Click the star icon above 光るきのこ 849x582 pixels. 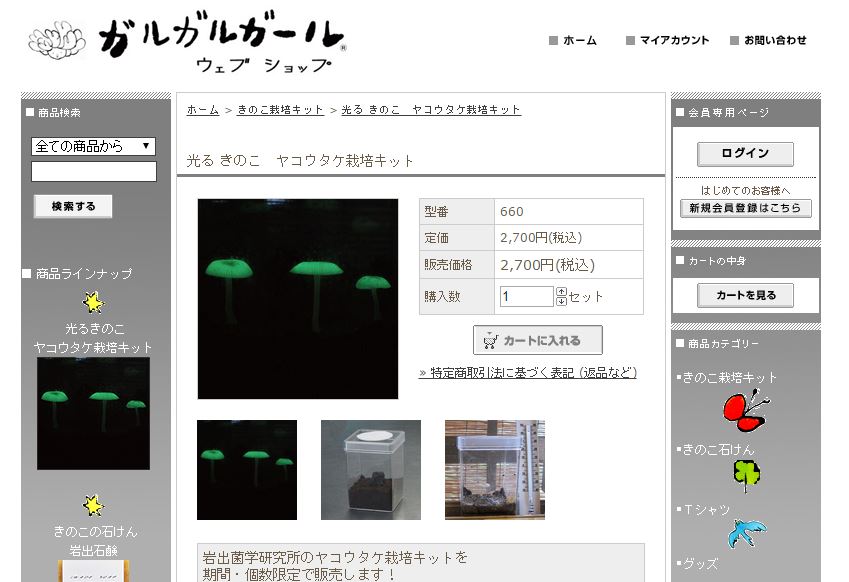(93, 302)
